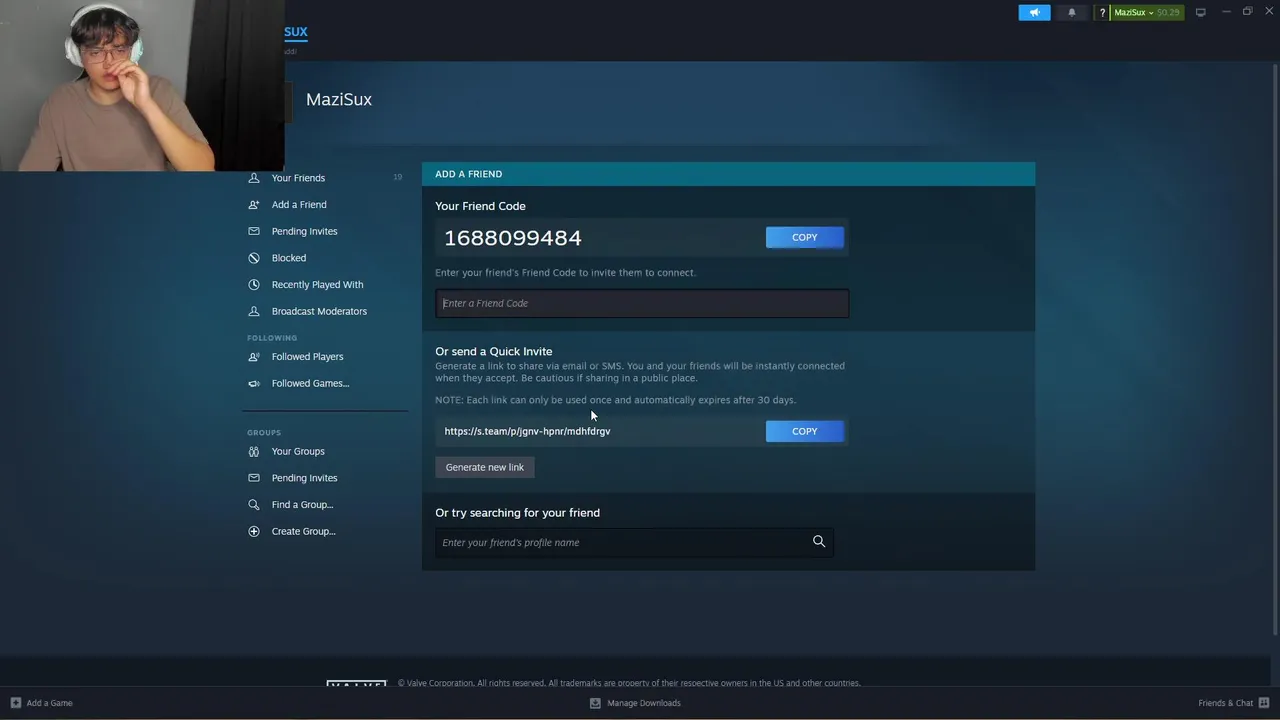Click Generate new link button
This screenshot has width=1280, height=720.
[x=485, y=467]
